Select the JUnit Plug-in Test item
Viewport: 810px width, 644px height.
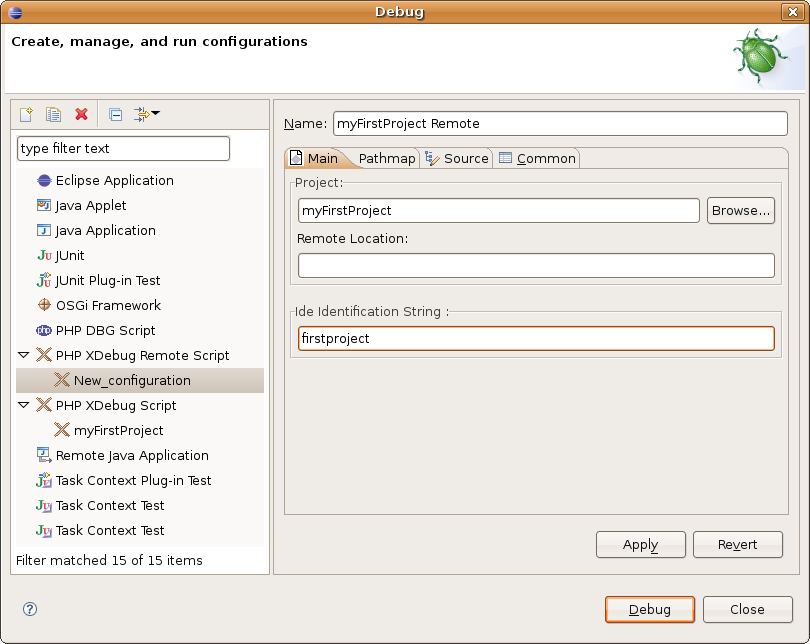107,281
